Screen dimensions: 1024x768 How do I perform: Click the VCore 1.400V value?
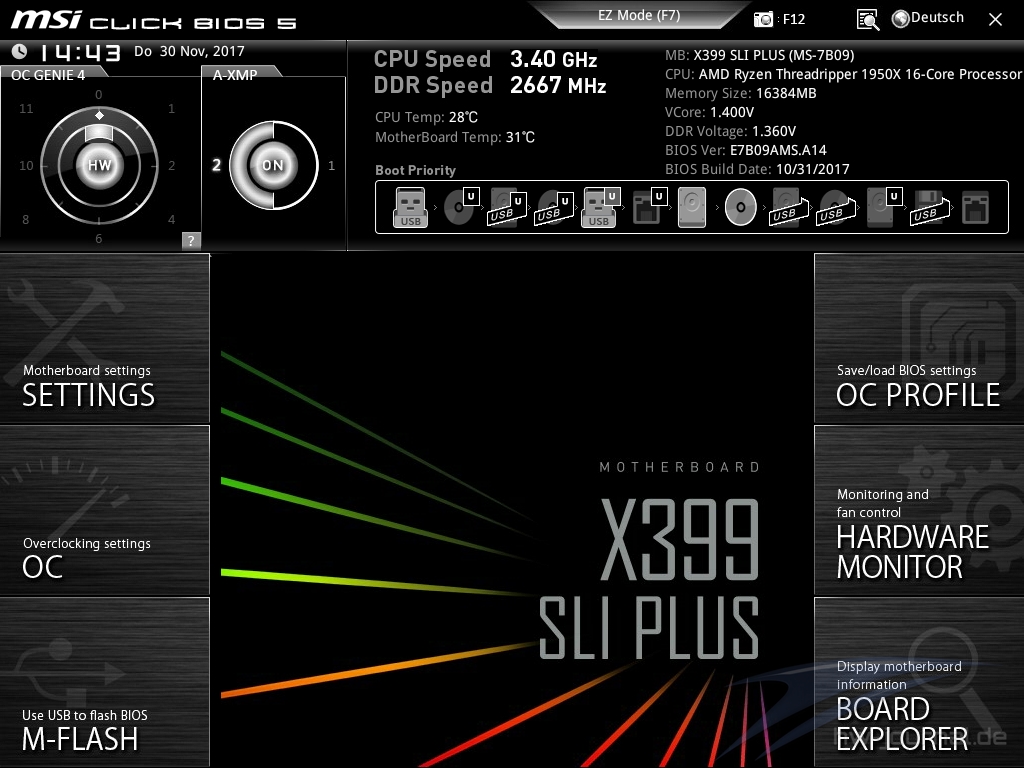(x=732, y=112)
